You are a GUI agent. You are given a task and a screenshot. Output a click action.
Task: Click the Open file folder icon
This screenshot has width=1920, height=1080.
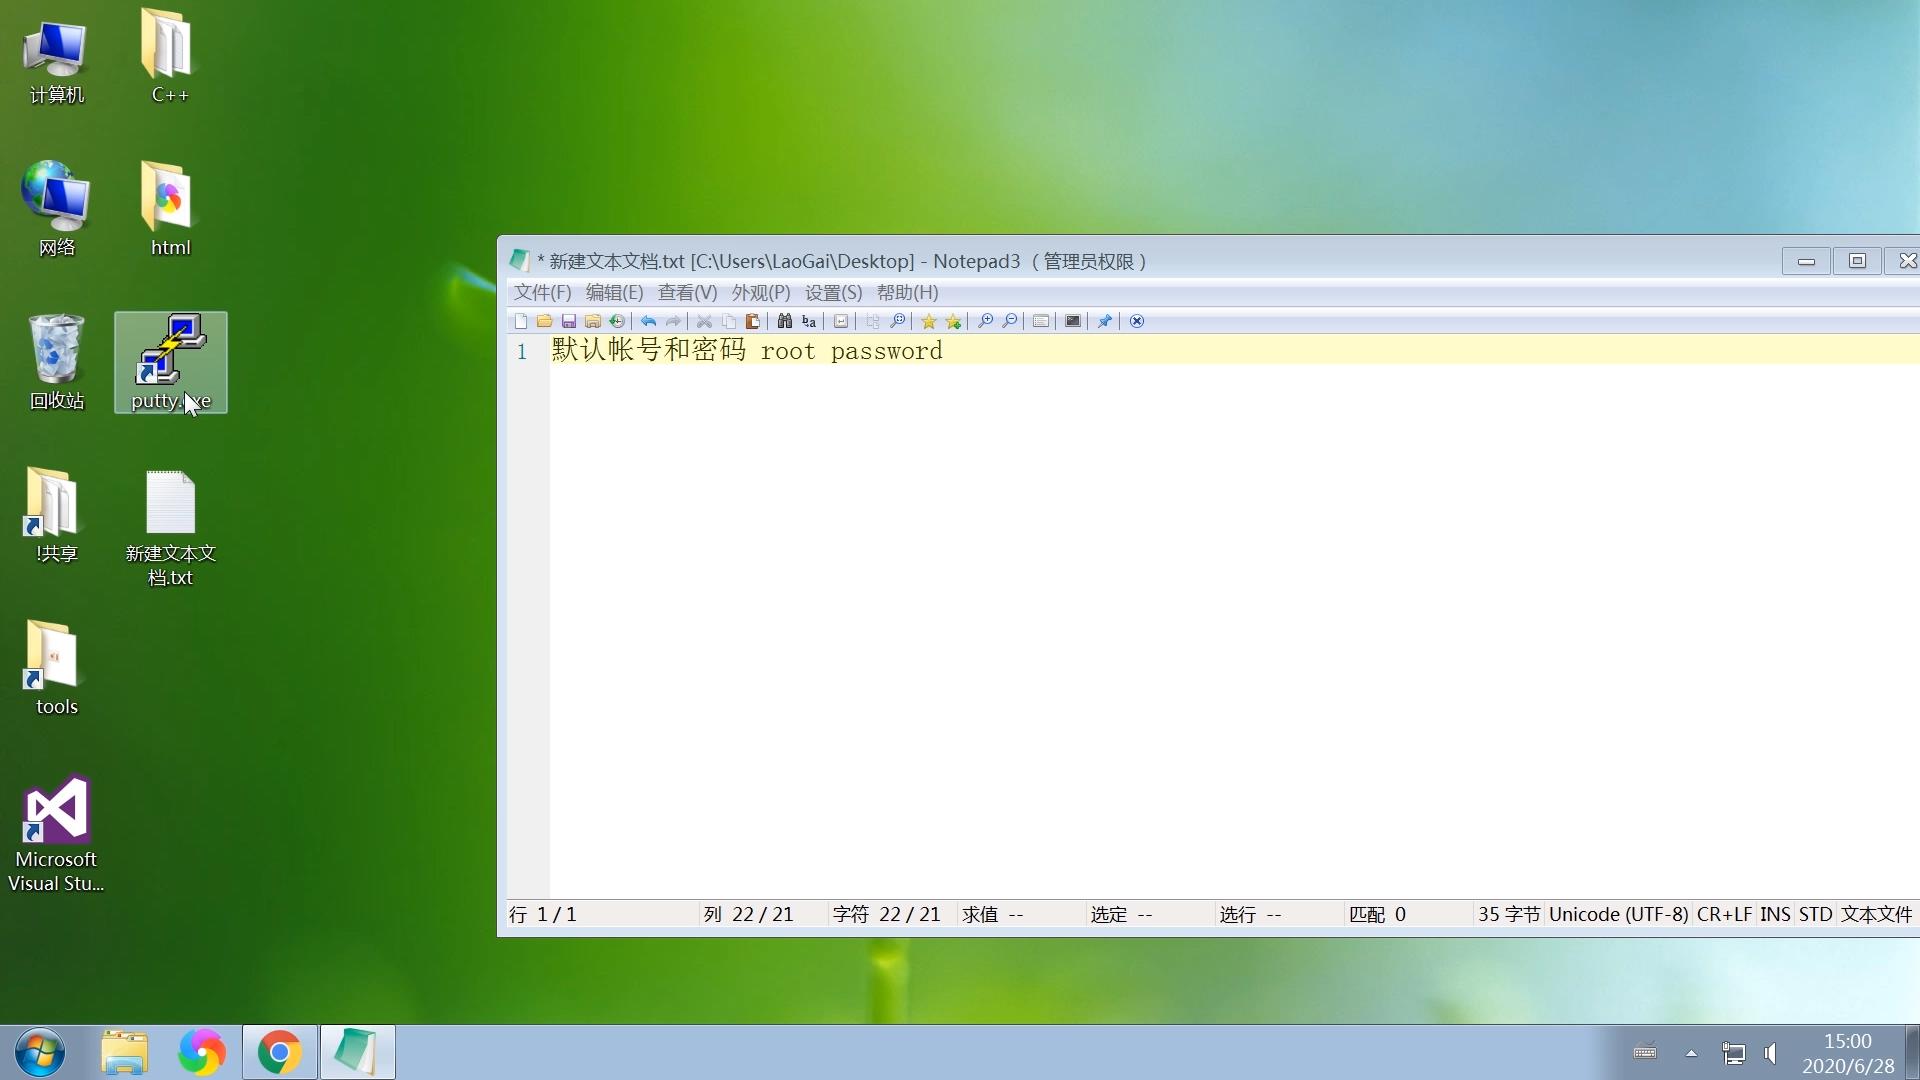[544, 321]
